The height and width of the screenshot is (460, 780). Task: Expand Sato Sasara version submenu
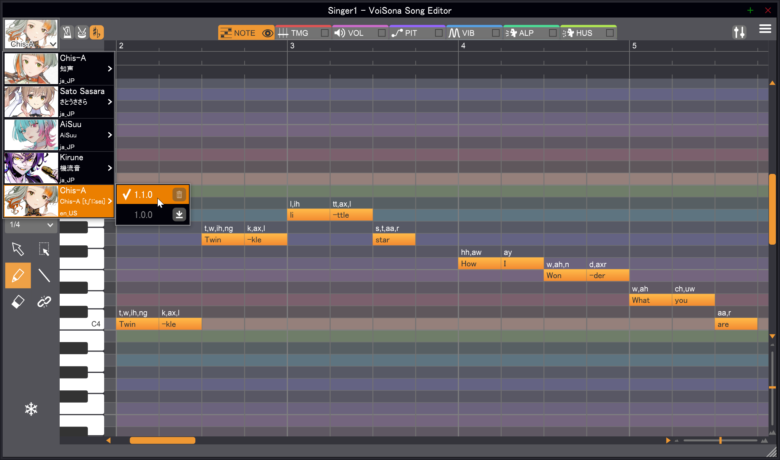[x=110, y=101]
